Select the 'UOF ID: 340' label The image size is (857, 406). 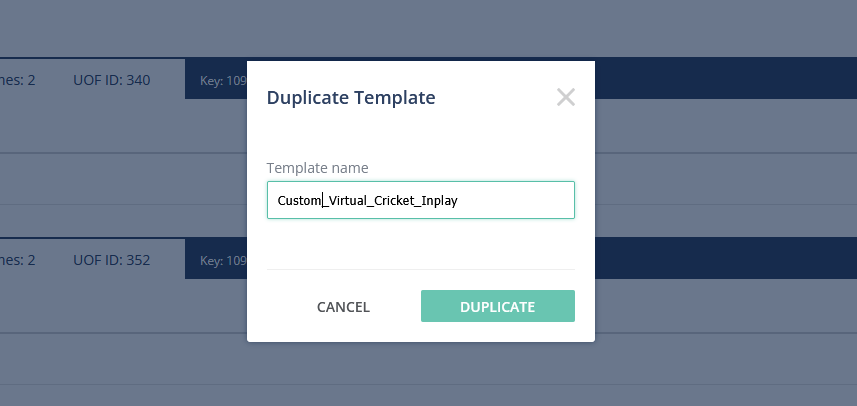pyautogui.click(x=111, y=80)
